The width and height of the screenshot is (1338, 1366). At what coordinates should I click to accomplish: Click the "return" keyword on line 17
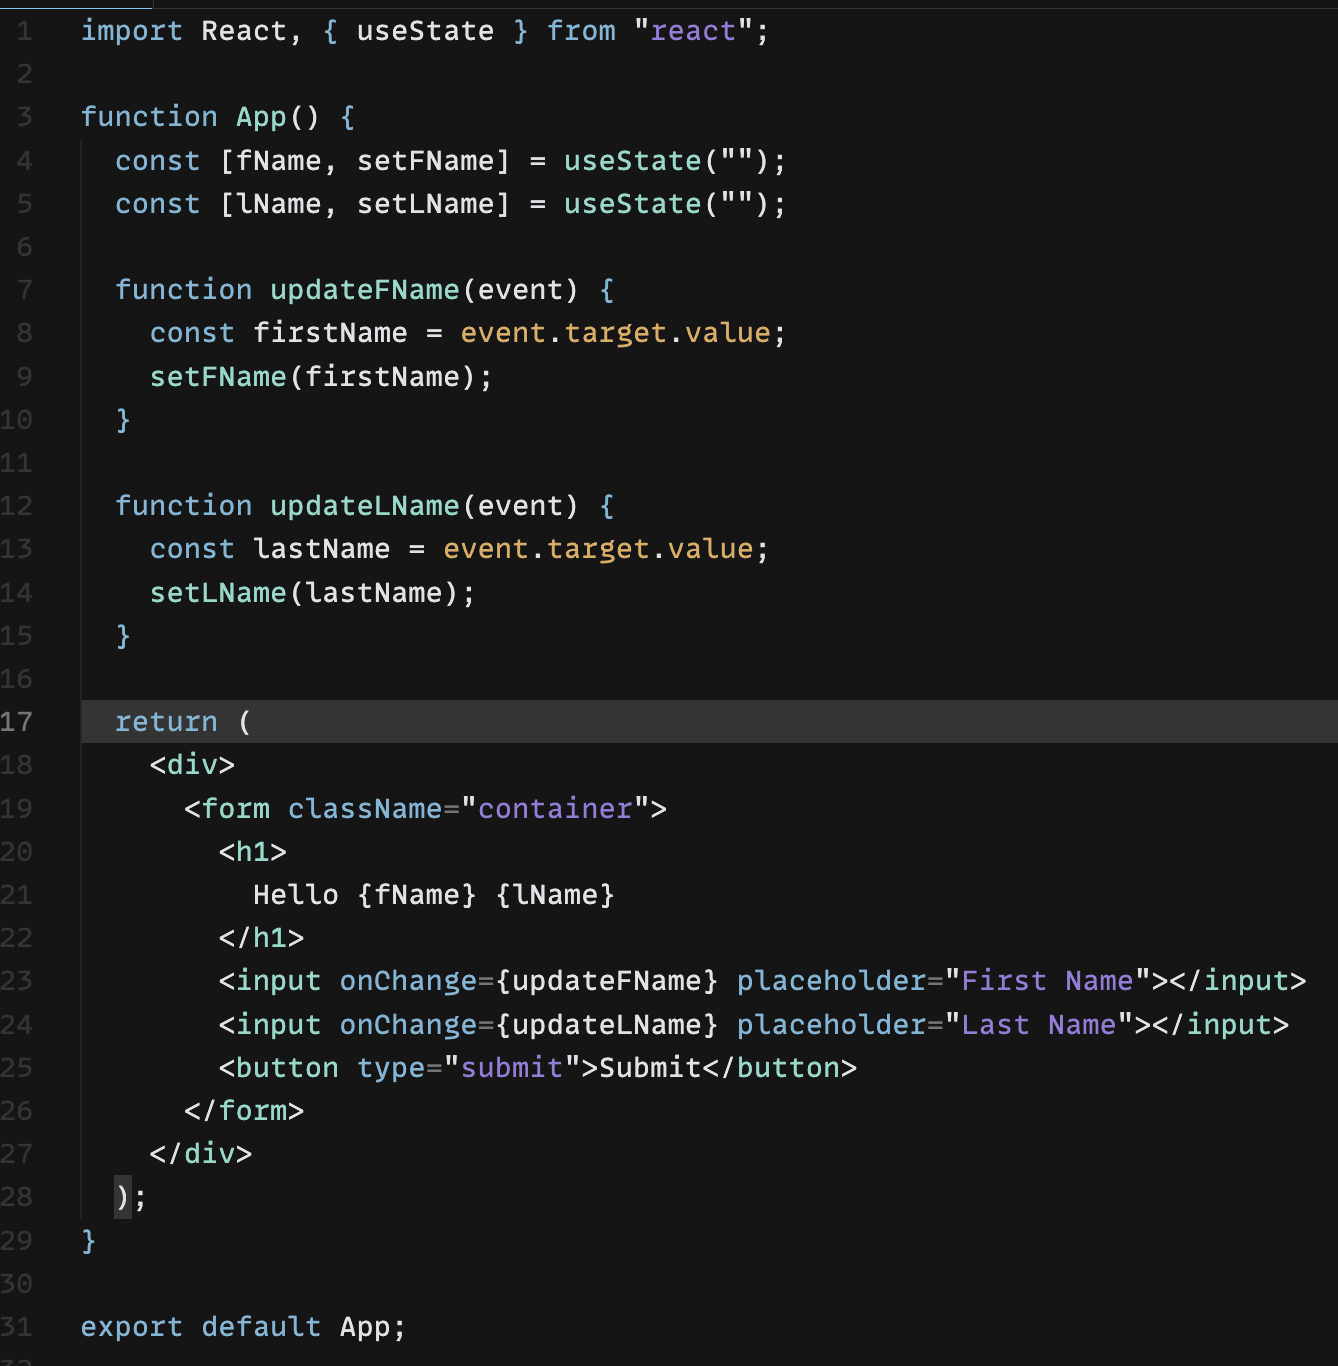167,722
